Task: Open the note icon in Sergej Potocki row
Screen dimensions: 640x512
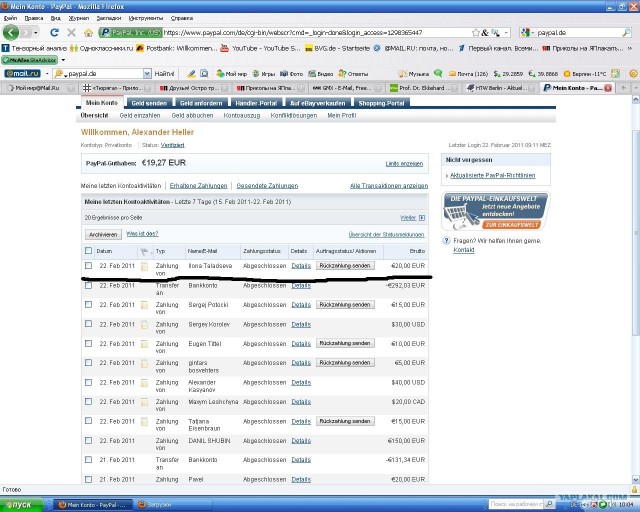Action: pyautogui.click(x=144, y=305)
